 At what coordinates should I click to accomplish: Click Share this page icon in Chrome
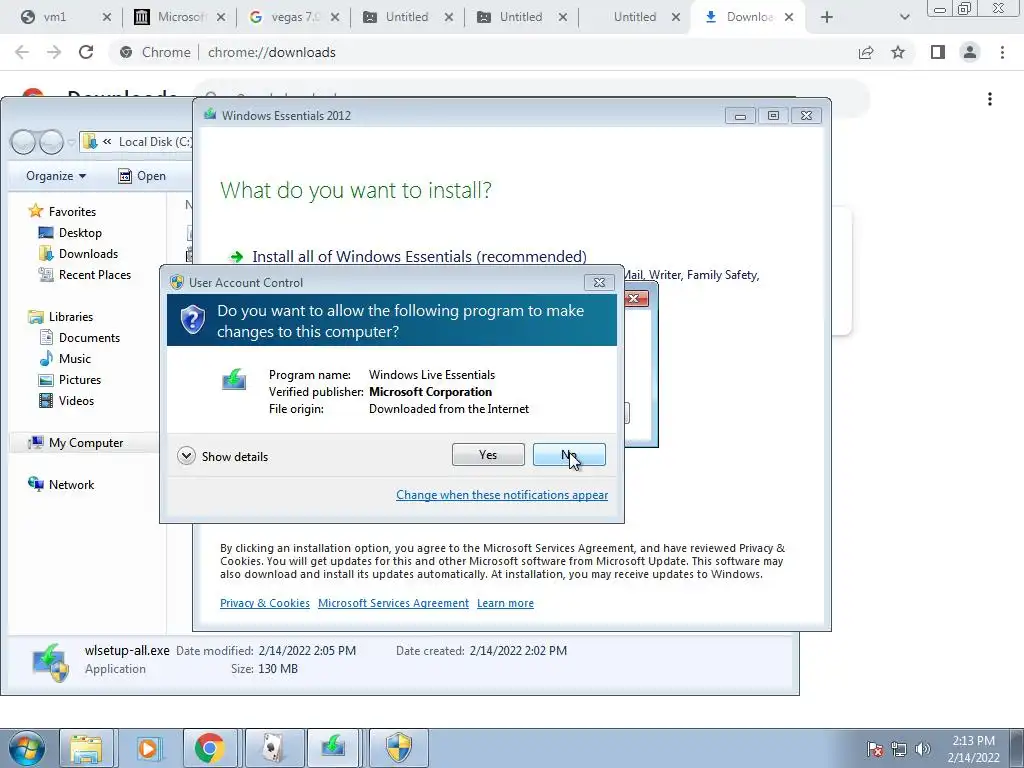[866, 52]
